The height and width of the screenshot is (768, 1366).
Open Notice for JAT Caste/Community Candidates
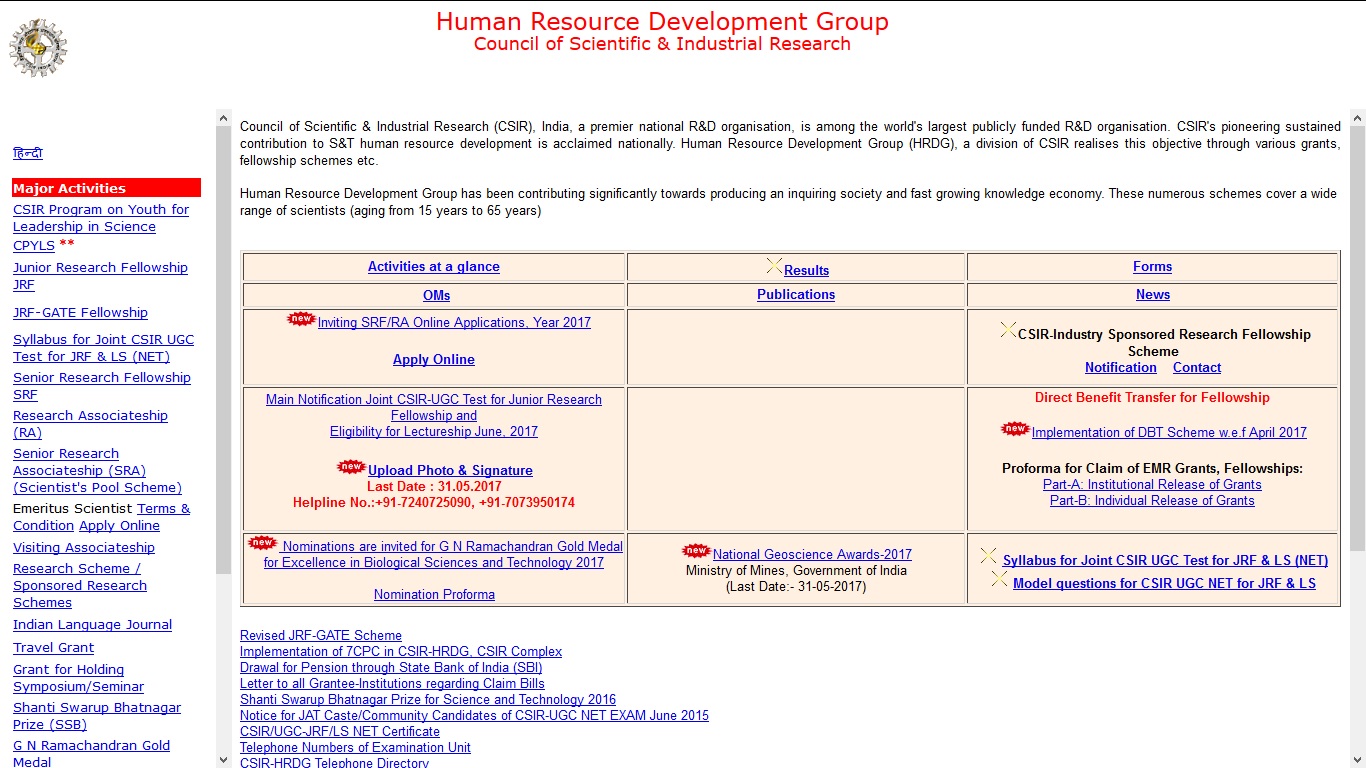click(474, 716)
